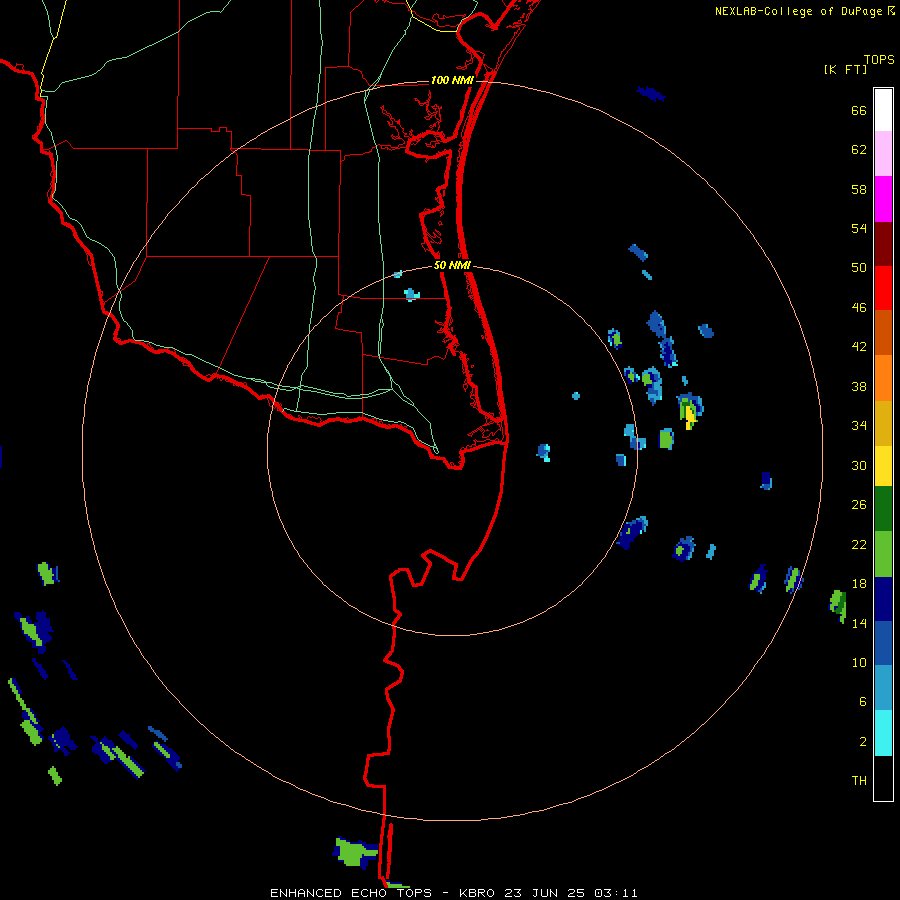Click the "14" legend value
Screen dimensions: 900x900
point(859,623)
